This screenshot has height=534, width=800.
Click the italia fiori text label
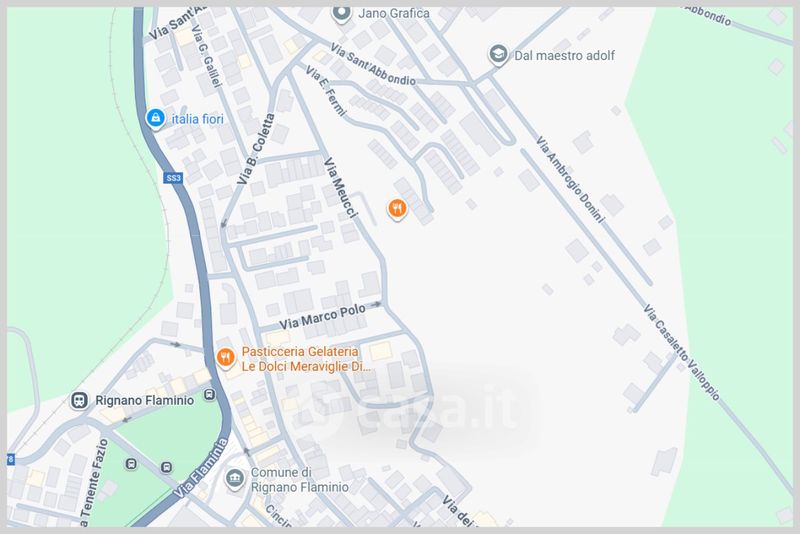[x=197, y=119]
